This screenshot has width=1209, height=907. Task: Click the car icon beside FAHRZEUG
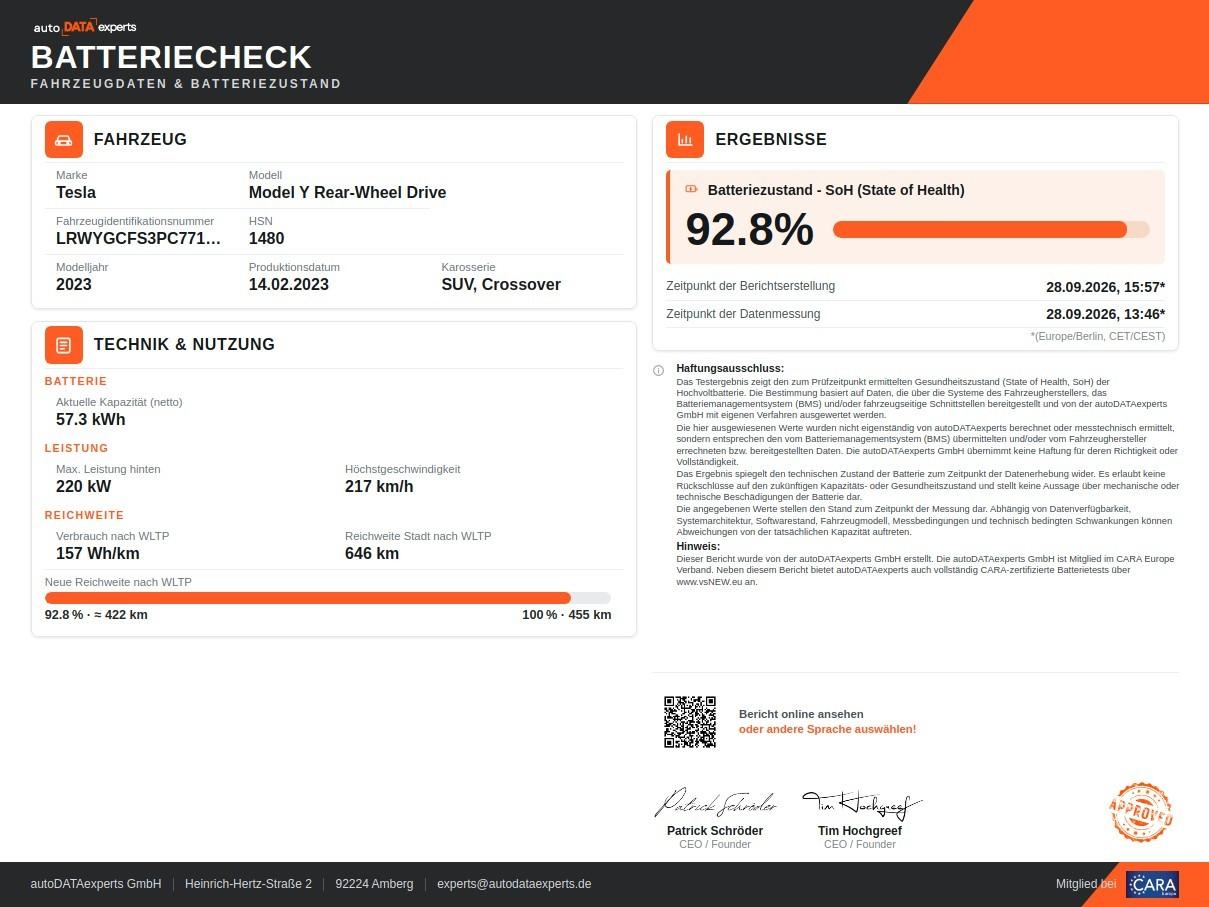(64, 140)
